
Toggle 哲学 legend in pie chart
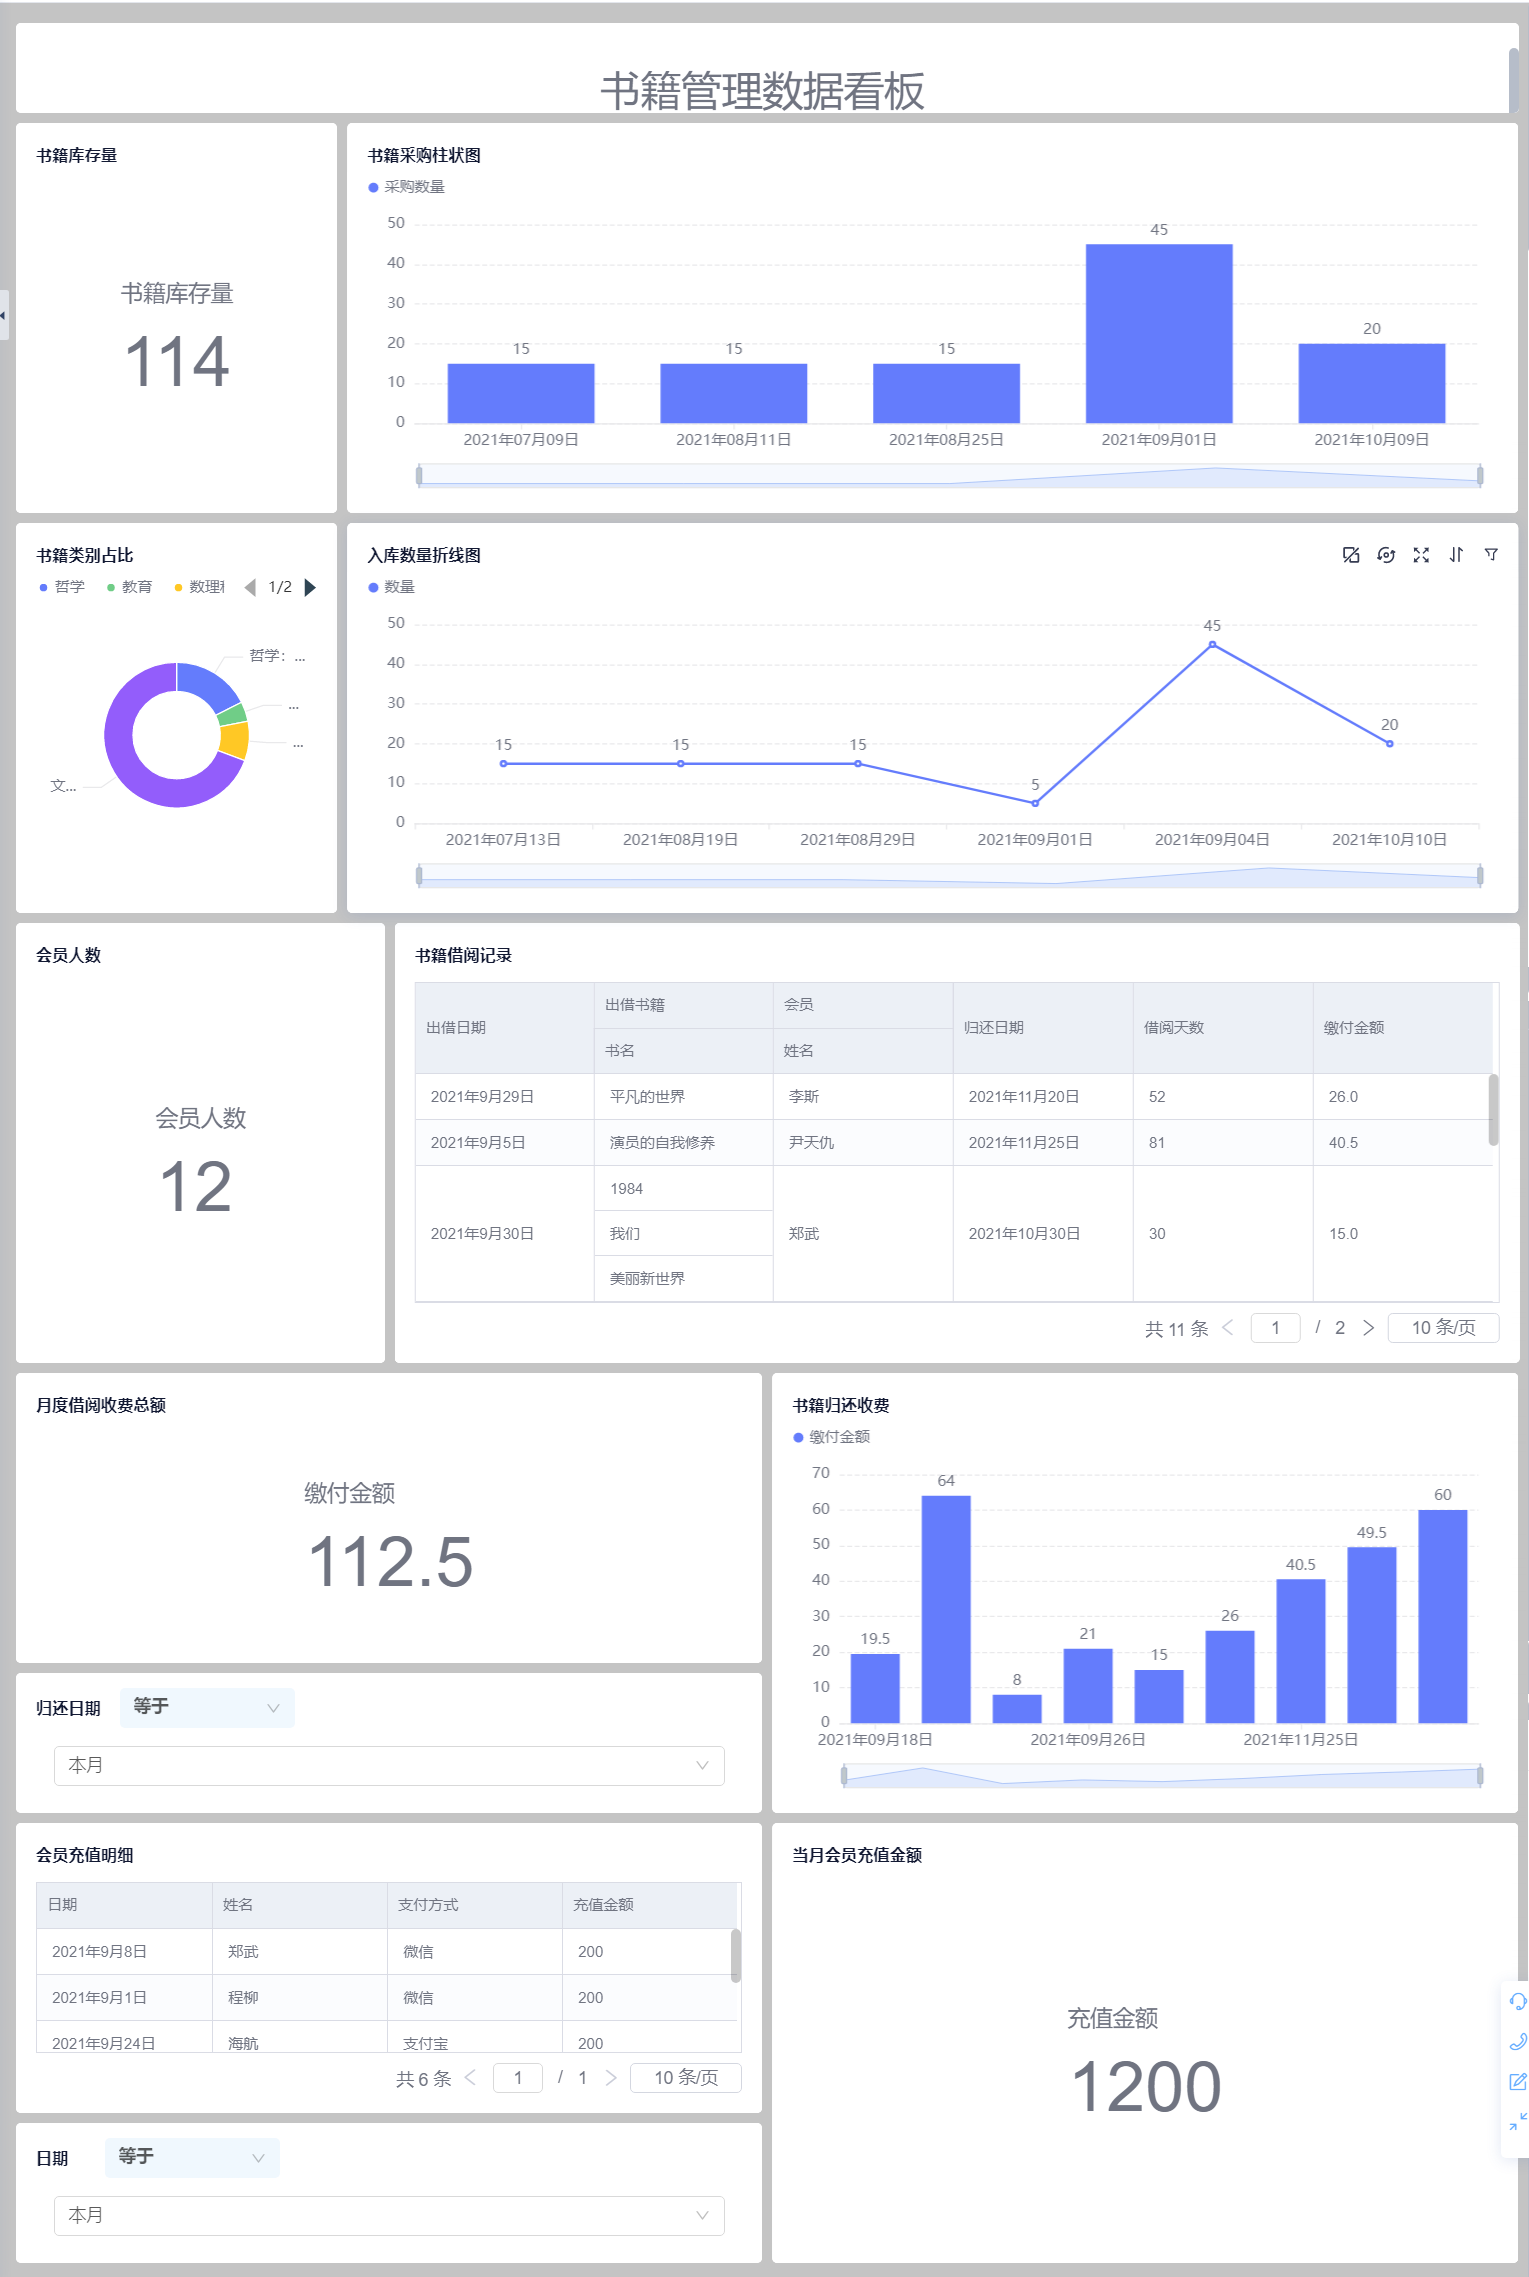[62, 587]
